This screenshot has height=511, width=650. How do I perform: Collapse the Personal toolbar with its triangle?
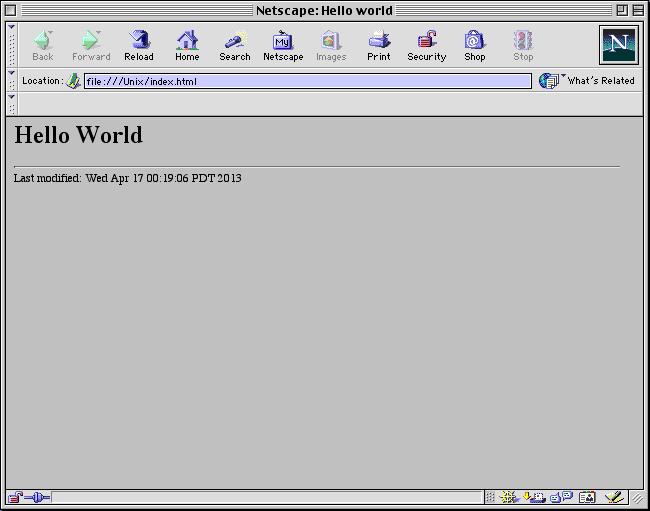[x=12, y=97]
